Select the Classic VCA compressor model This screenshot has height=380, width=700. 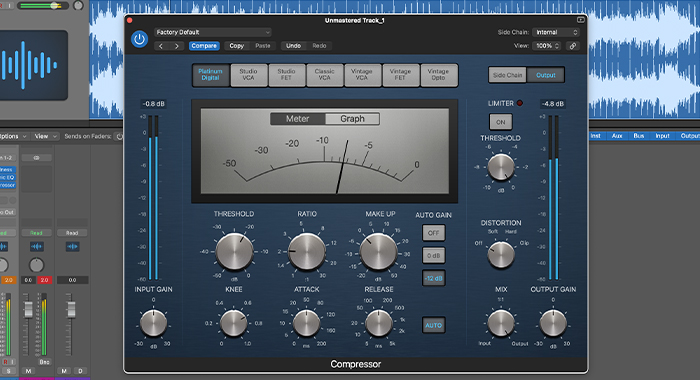click(325, 75)
